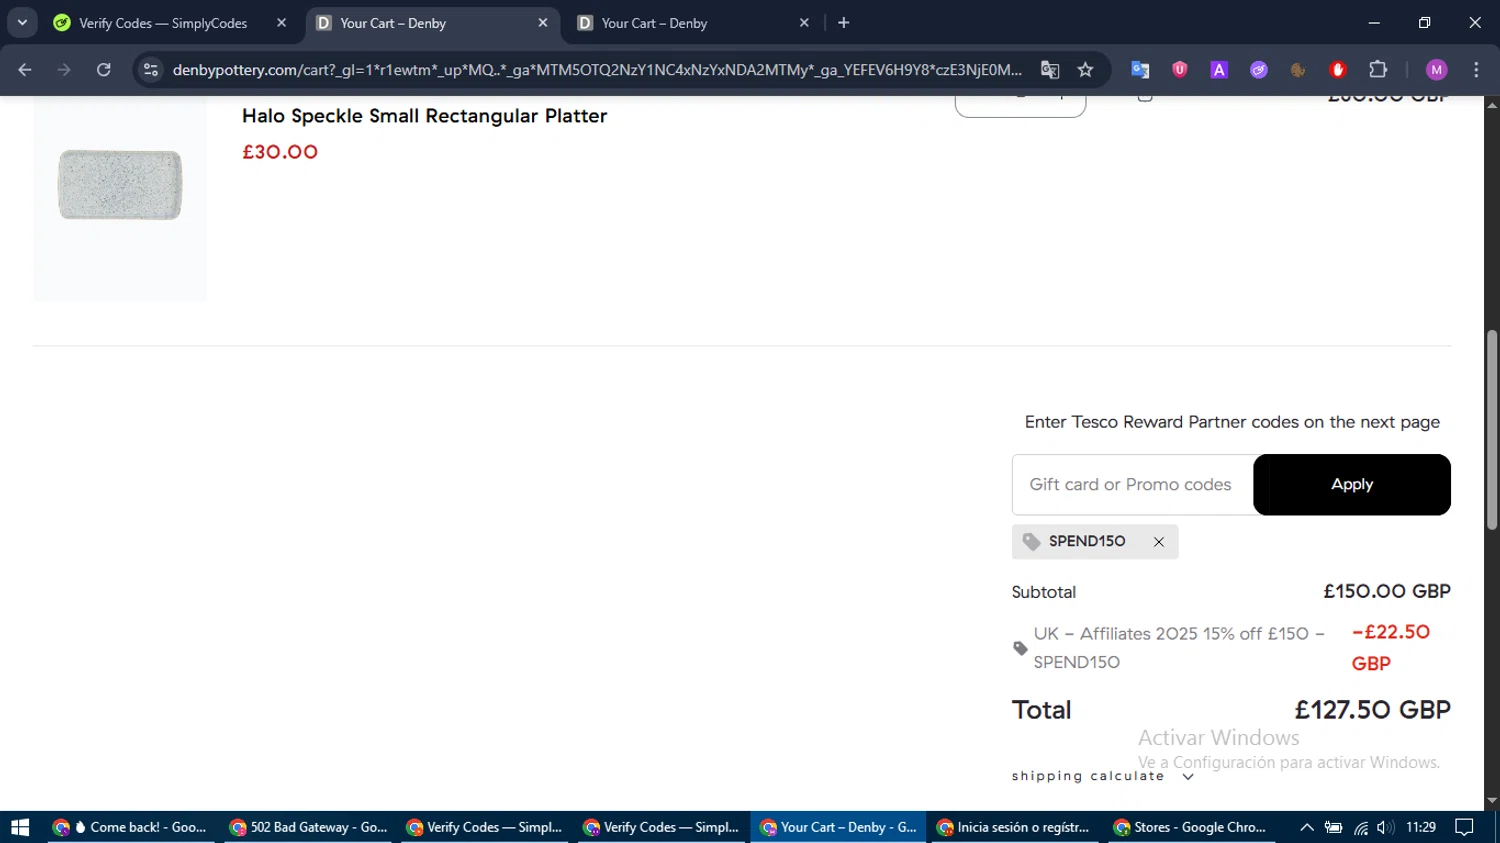This screenshot has width=1500, height=843.
Task: Open 'Come back! - Goo...' taskbar window
Action: pyautogui.click(x=129, y=827)
